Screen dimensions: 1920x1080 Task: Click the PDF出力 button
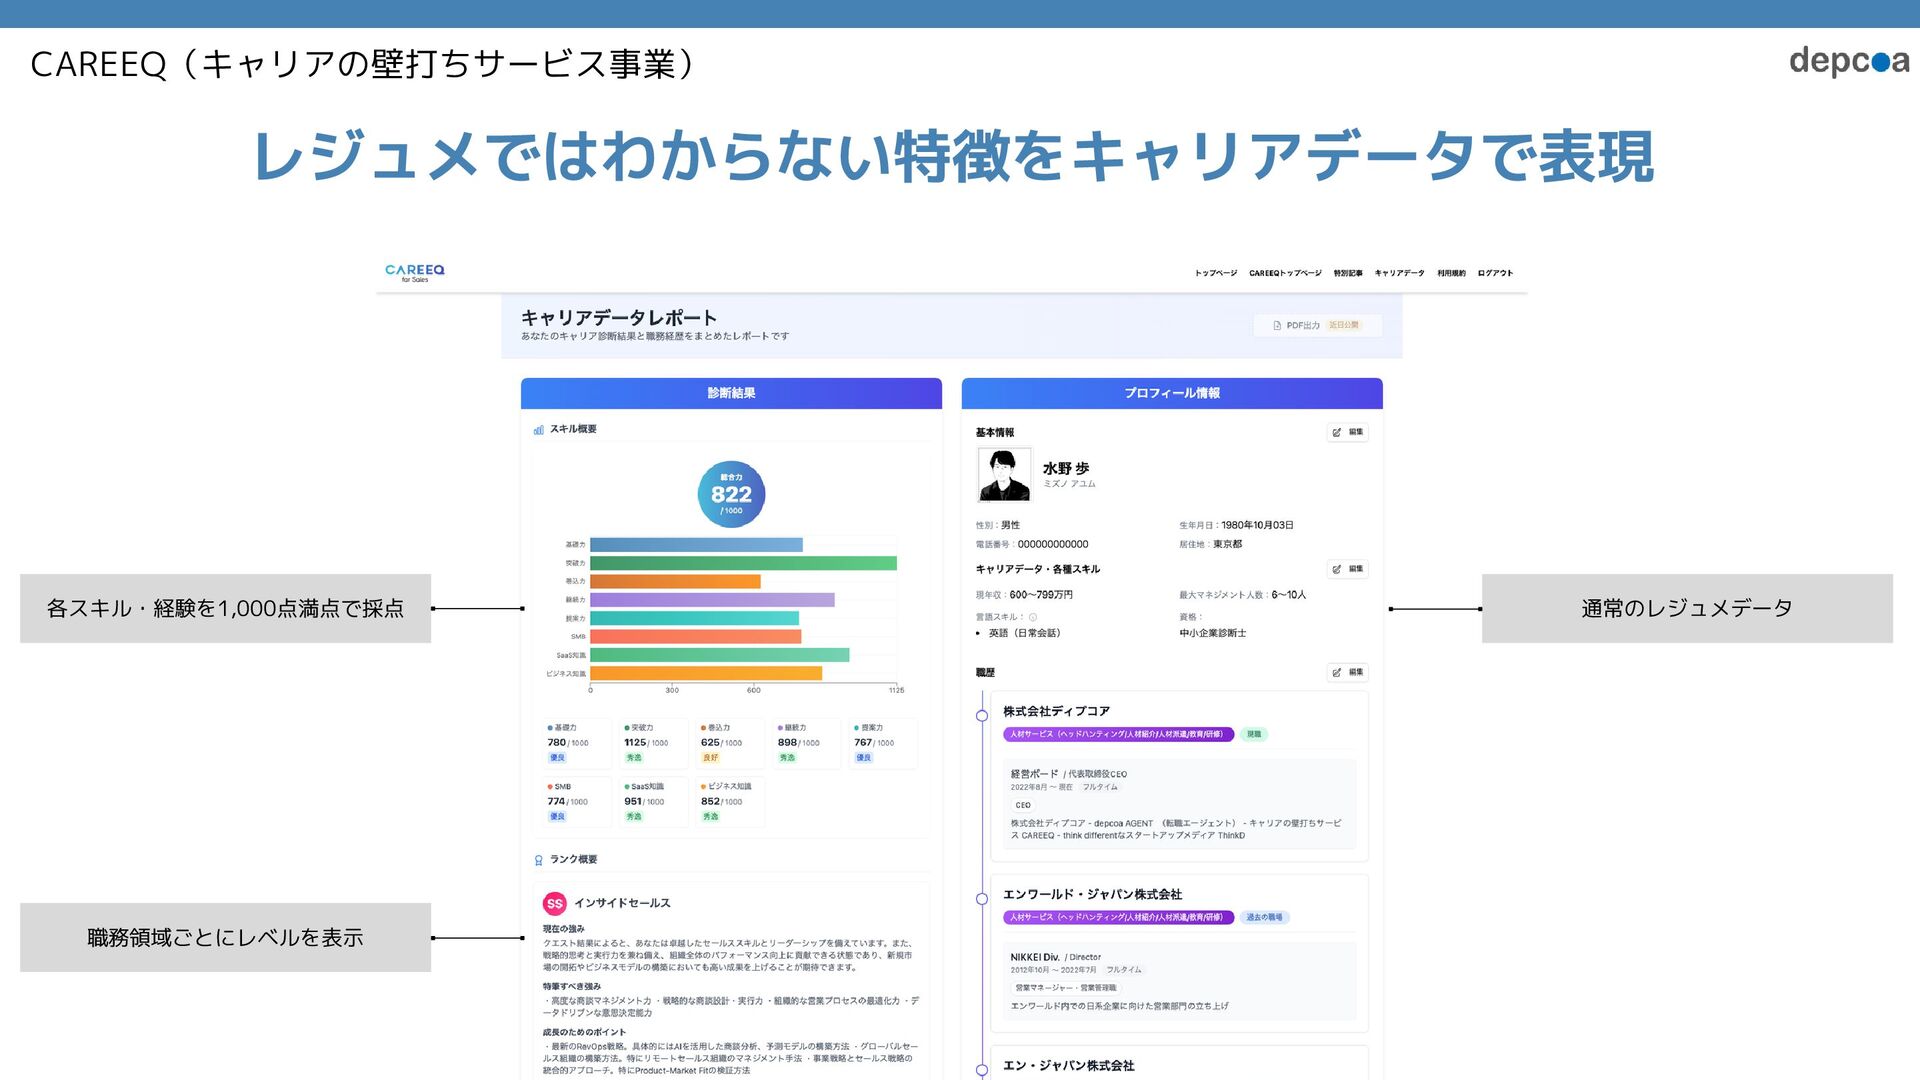coord(1317,325)
